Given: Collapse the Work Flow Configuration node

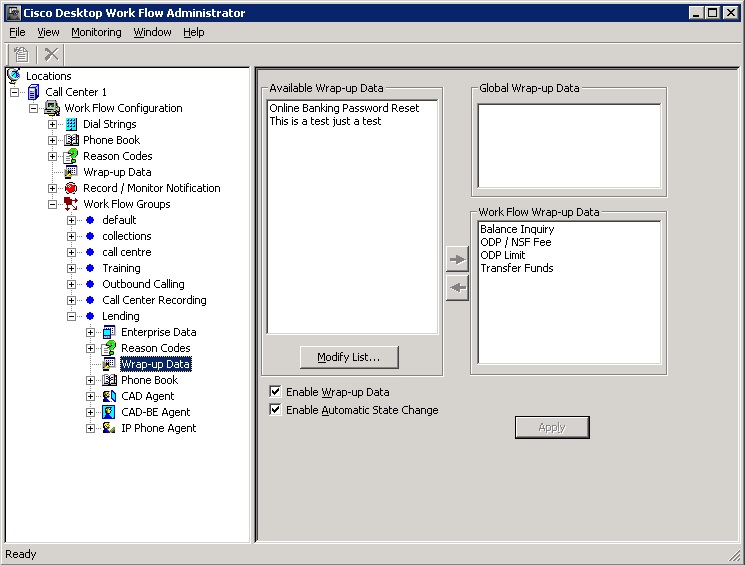Looking at the screenshot, I should coord(33,108).
